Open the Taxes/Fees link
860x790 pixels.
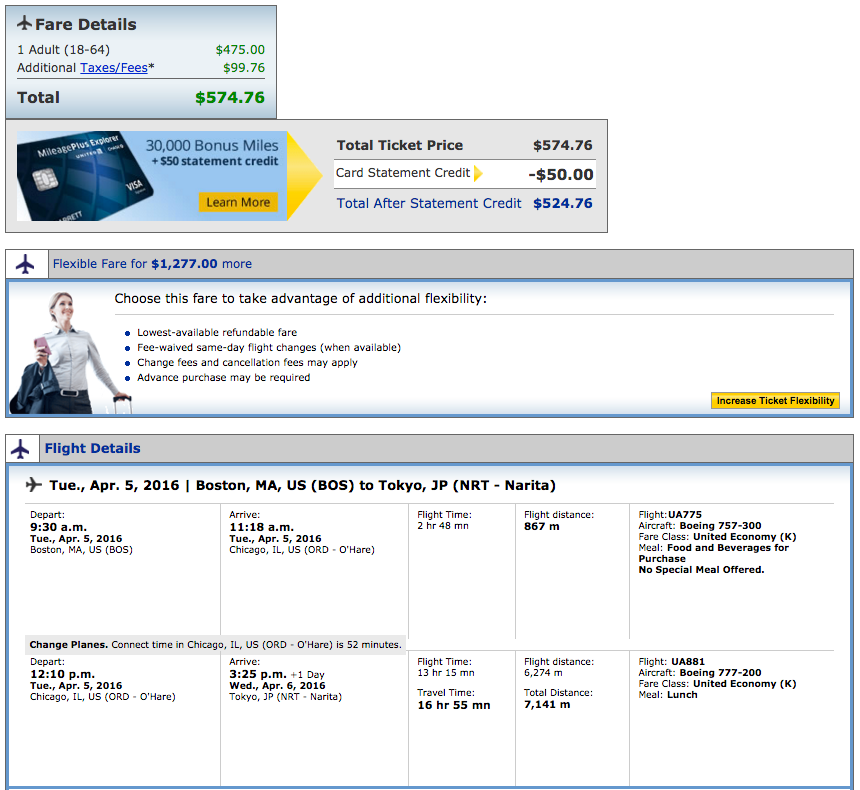pos(114,68)
